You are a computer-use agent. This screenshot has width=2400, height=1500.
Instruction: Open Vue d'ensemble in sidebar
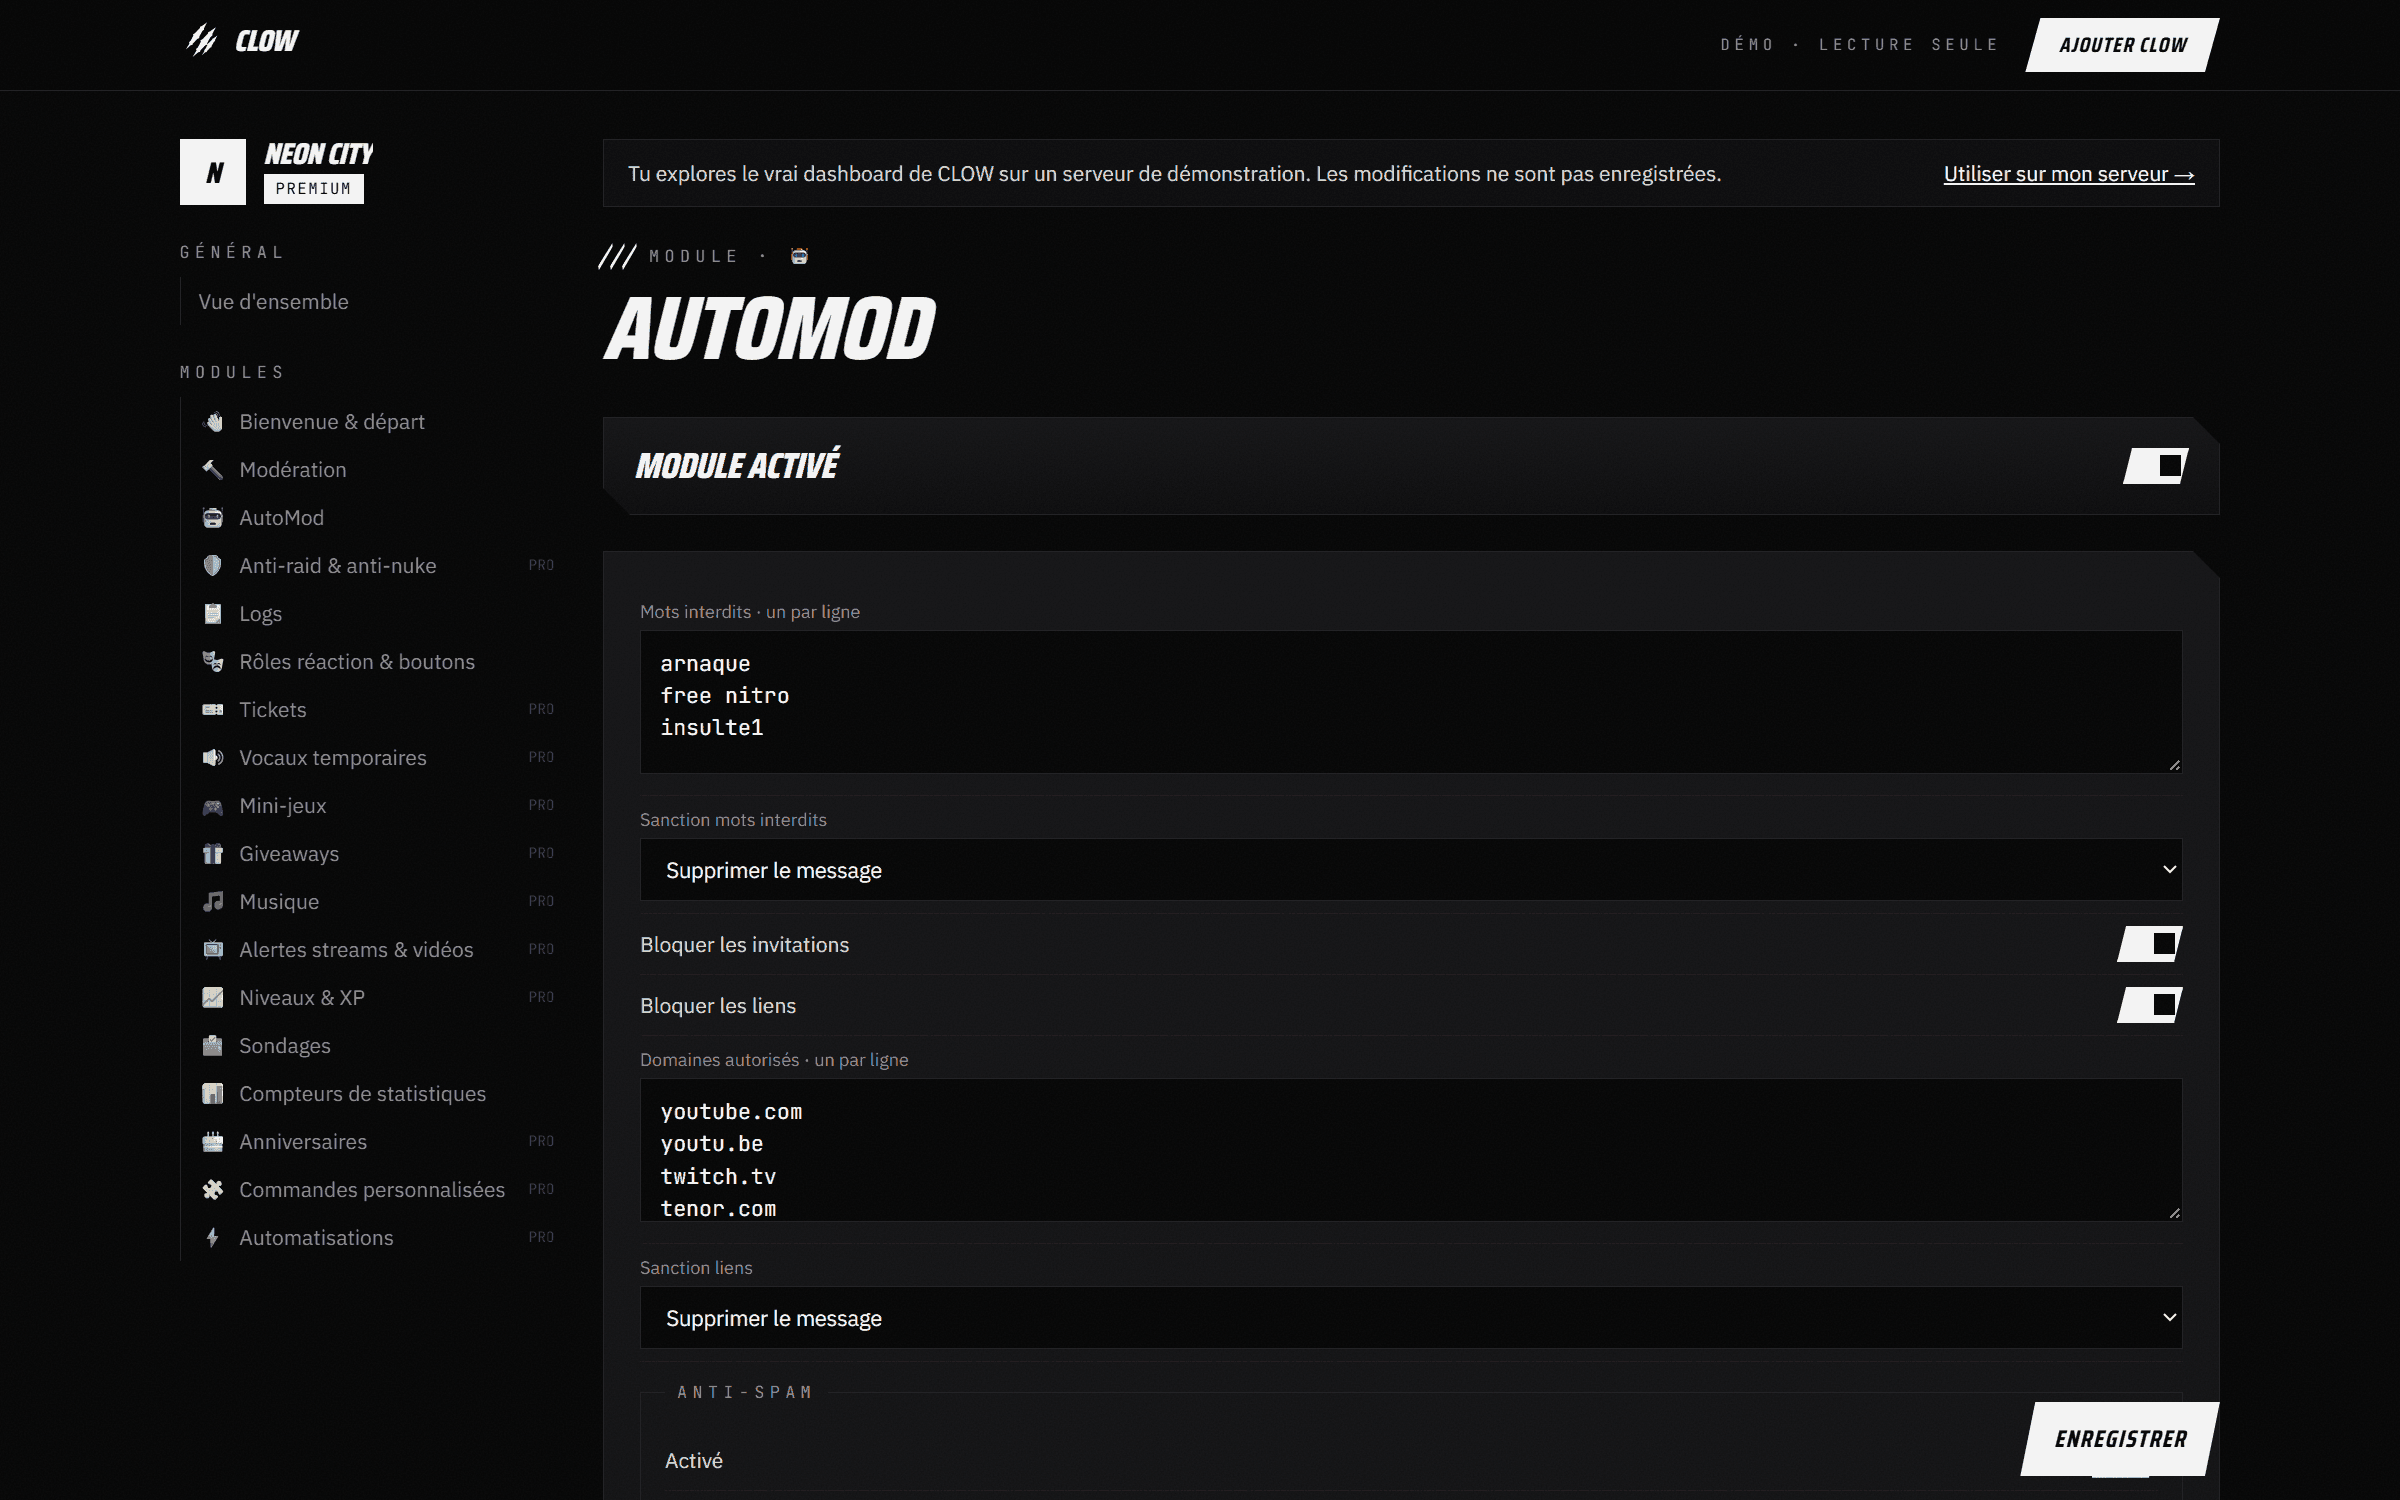[x=273, y=302]
